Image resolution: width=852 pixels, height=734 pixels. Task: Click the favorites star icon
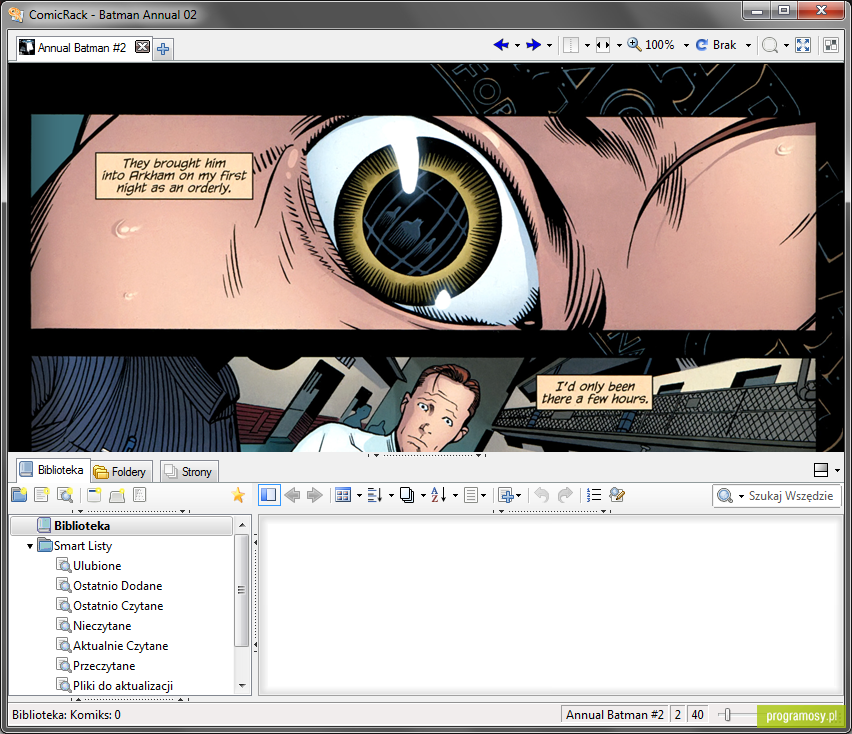pyautogui.click(x=238, y=494)
